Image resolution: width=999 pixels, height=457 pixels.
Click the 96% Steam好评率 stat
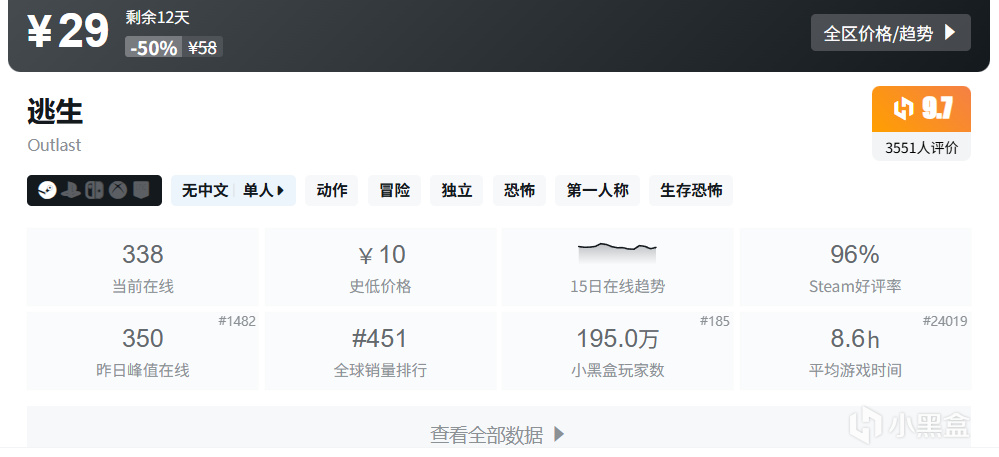click(855, 267)
